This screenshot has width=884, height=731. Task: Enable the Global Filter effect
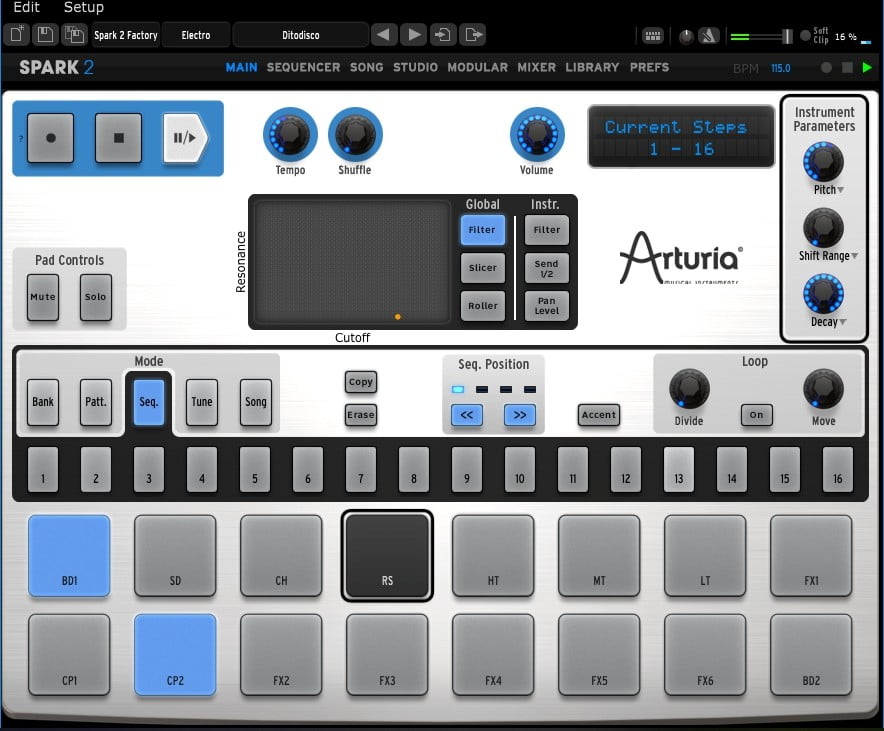pos(483,230)
